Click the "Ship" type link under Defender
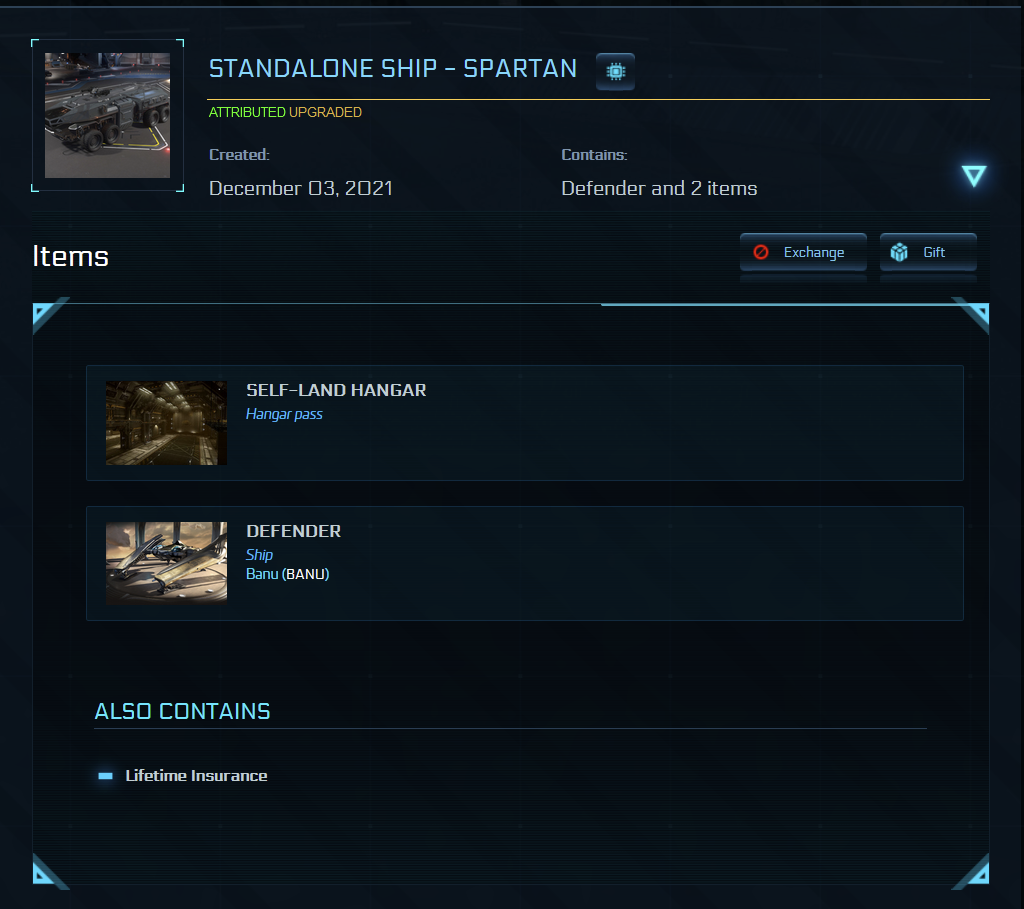This screenshot has width=1024, height=909. pyautogui.click(x=259, y=555)
